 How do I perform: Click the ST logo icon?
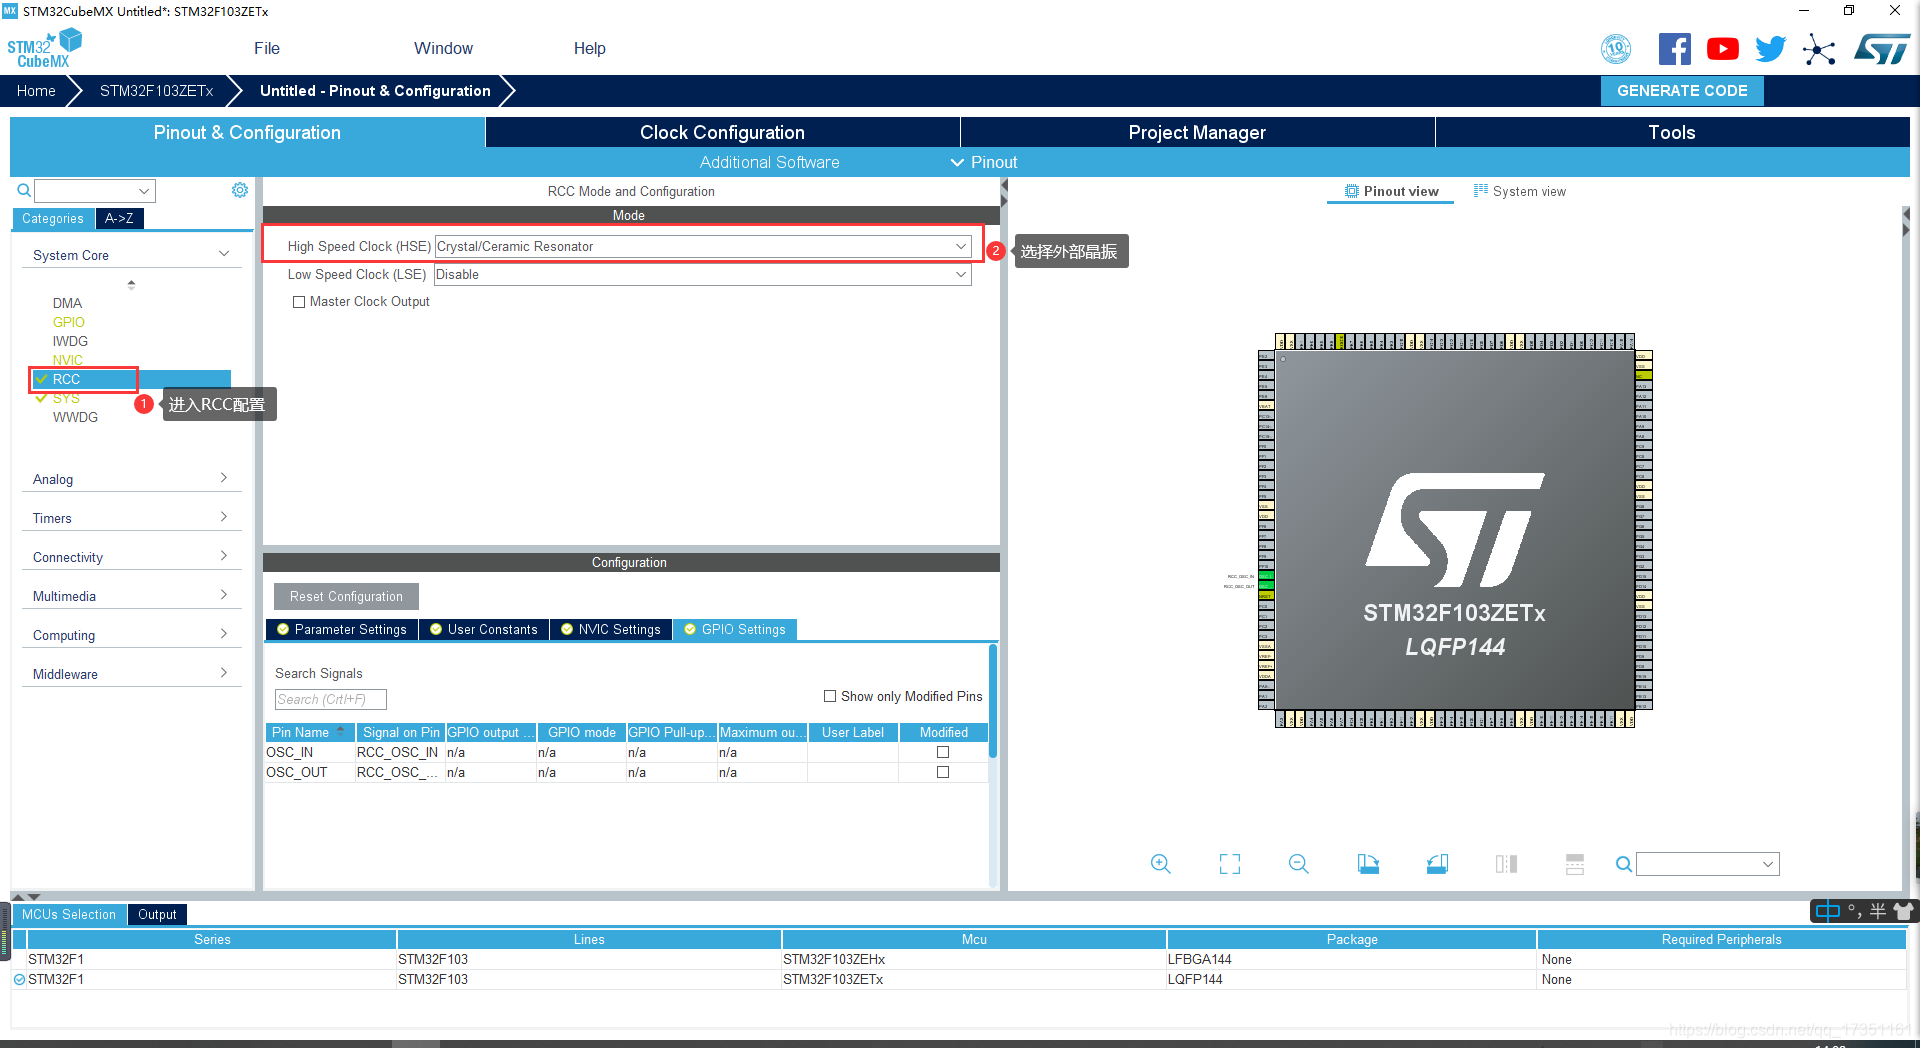click(1881, 49)
